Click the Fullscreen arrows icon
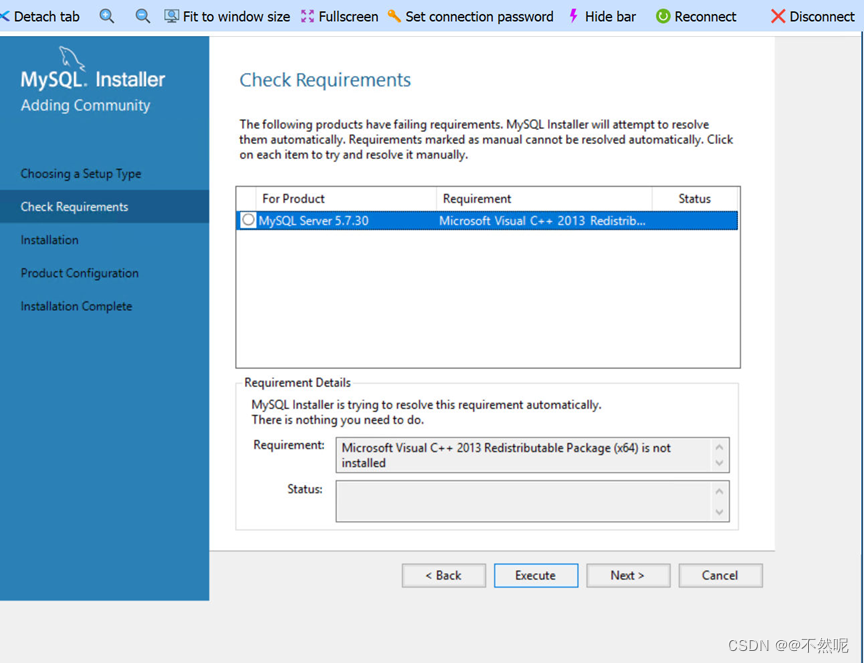The height and width of the screenshot is (663, 864). tap(307, 16)
